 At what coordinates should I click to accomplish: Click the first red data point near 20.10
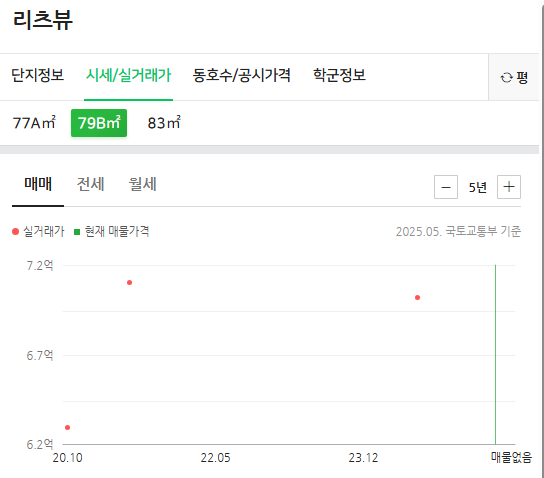tap(68, 427)
